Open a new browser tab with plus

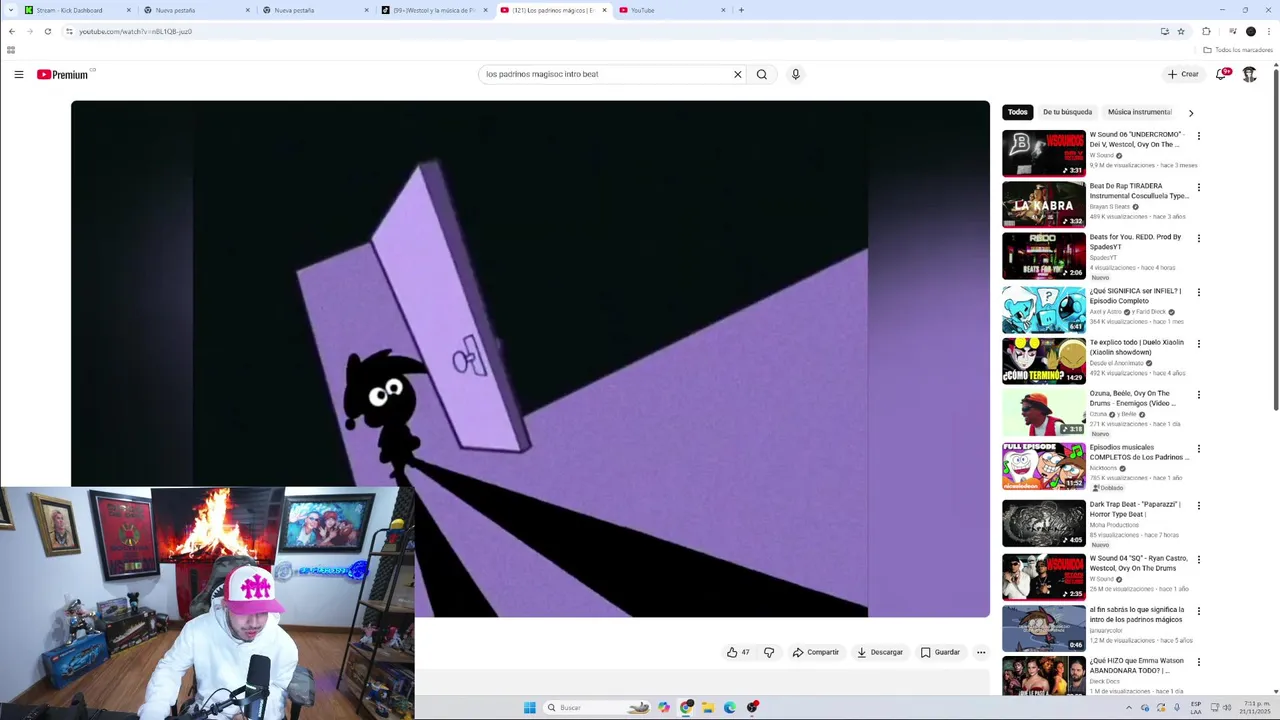tap(741, 10)
